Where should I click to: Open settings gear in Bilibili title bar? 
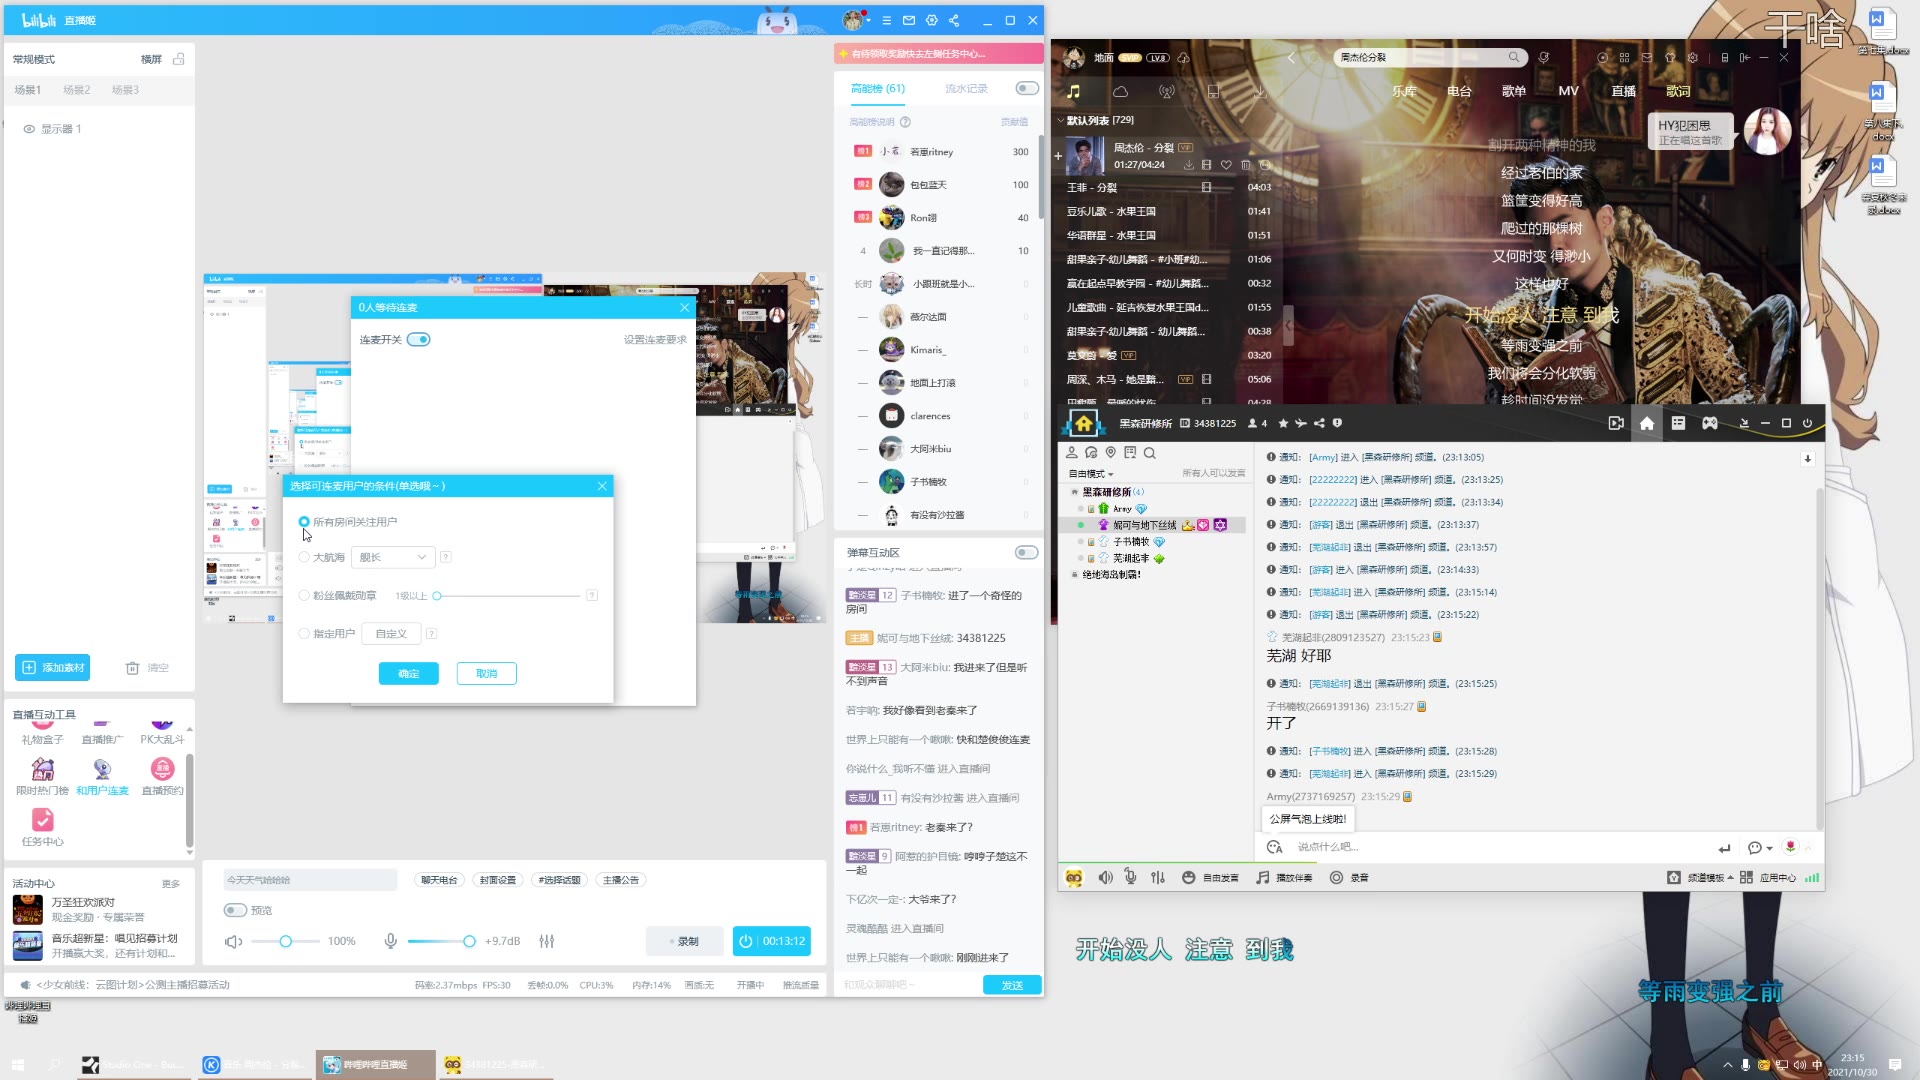coord(932,20)
